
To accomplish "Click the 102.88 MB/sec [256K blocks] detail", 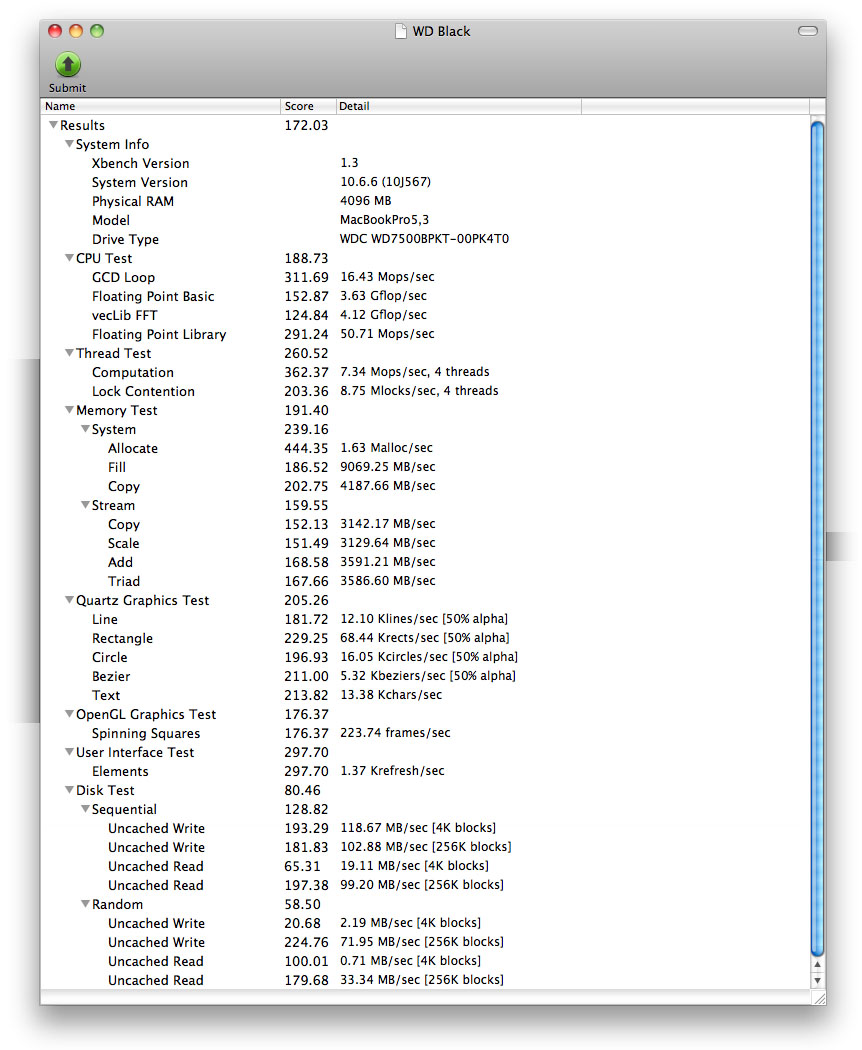I will coord(425,846).
